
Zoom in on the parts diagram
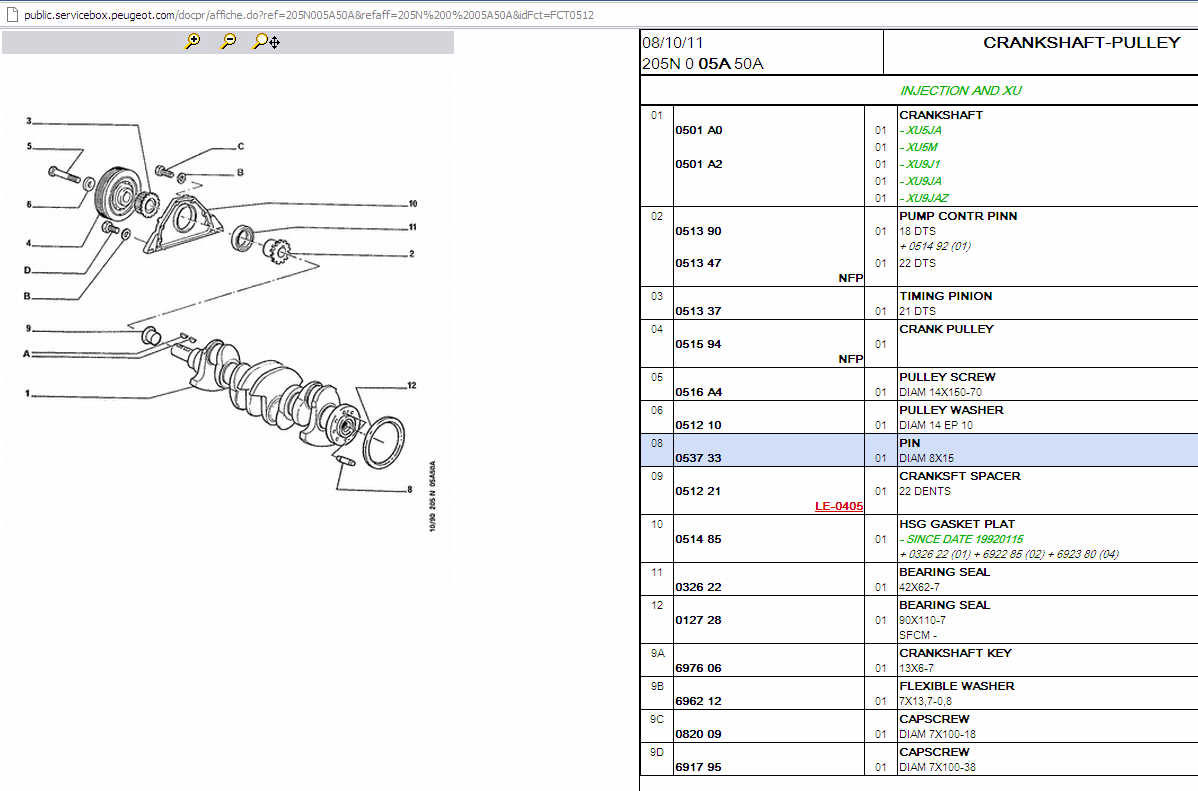(193, 41)
